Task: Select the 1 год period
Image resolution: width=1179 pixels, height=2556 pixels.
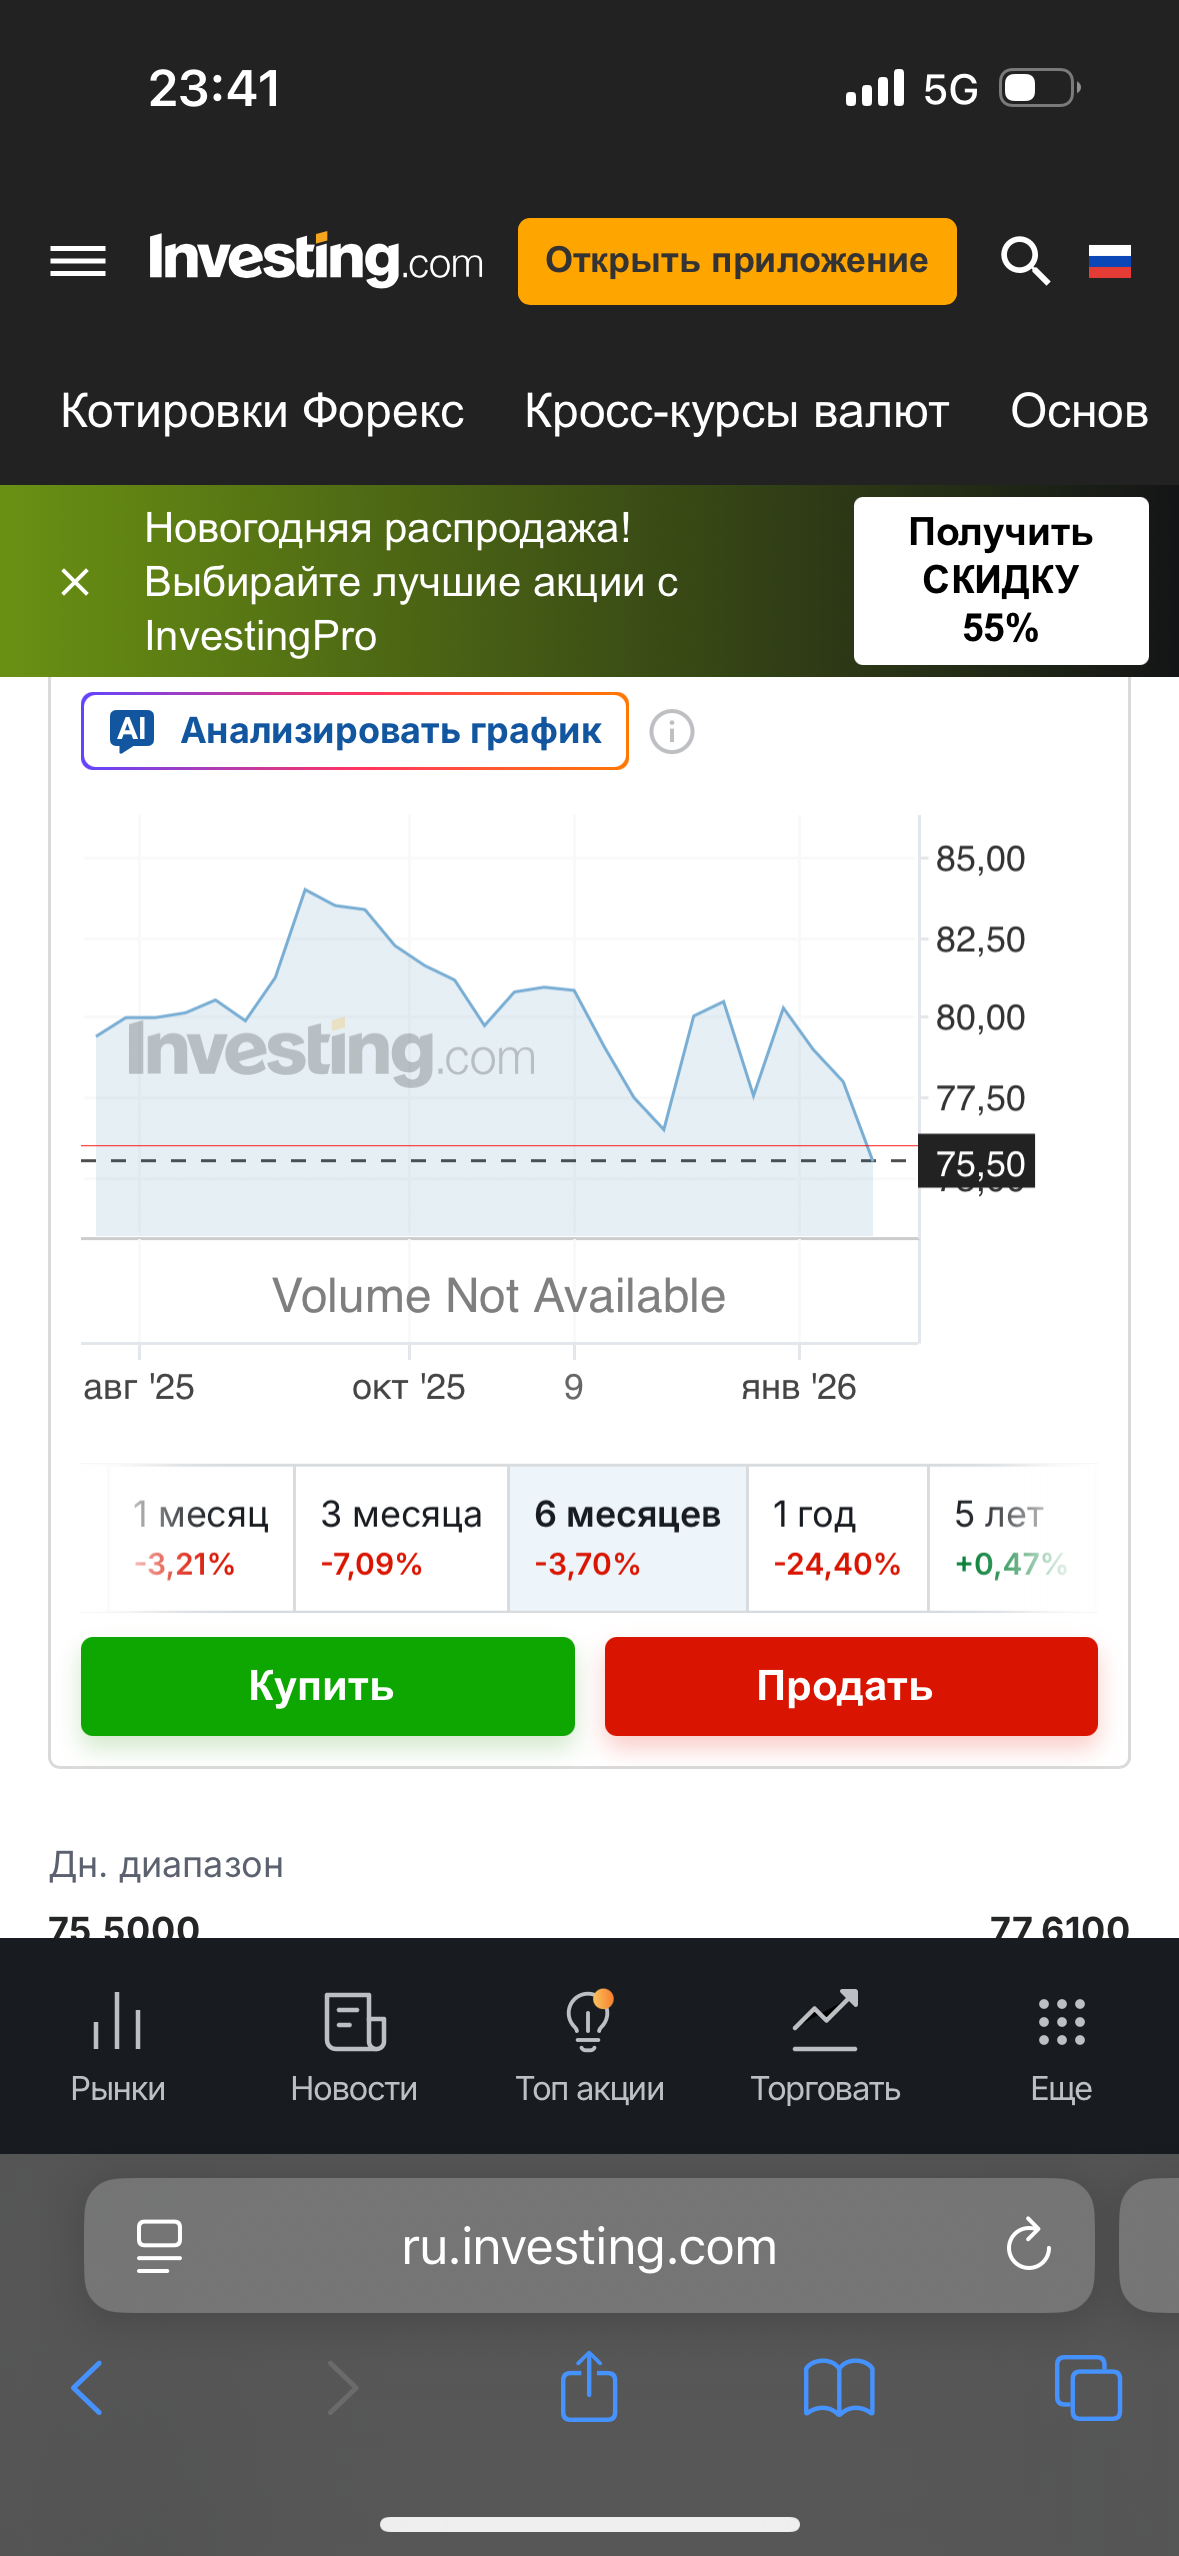Action: pyautogui.click(x=837, y=1538)
